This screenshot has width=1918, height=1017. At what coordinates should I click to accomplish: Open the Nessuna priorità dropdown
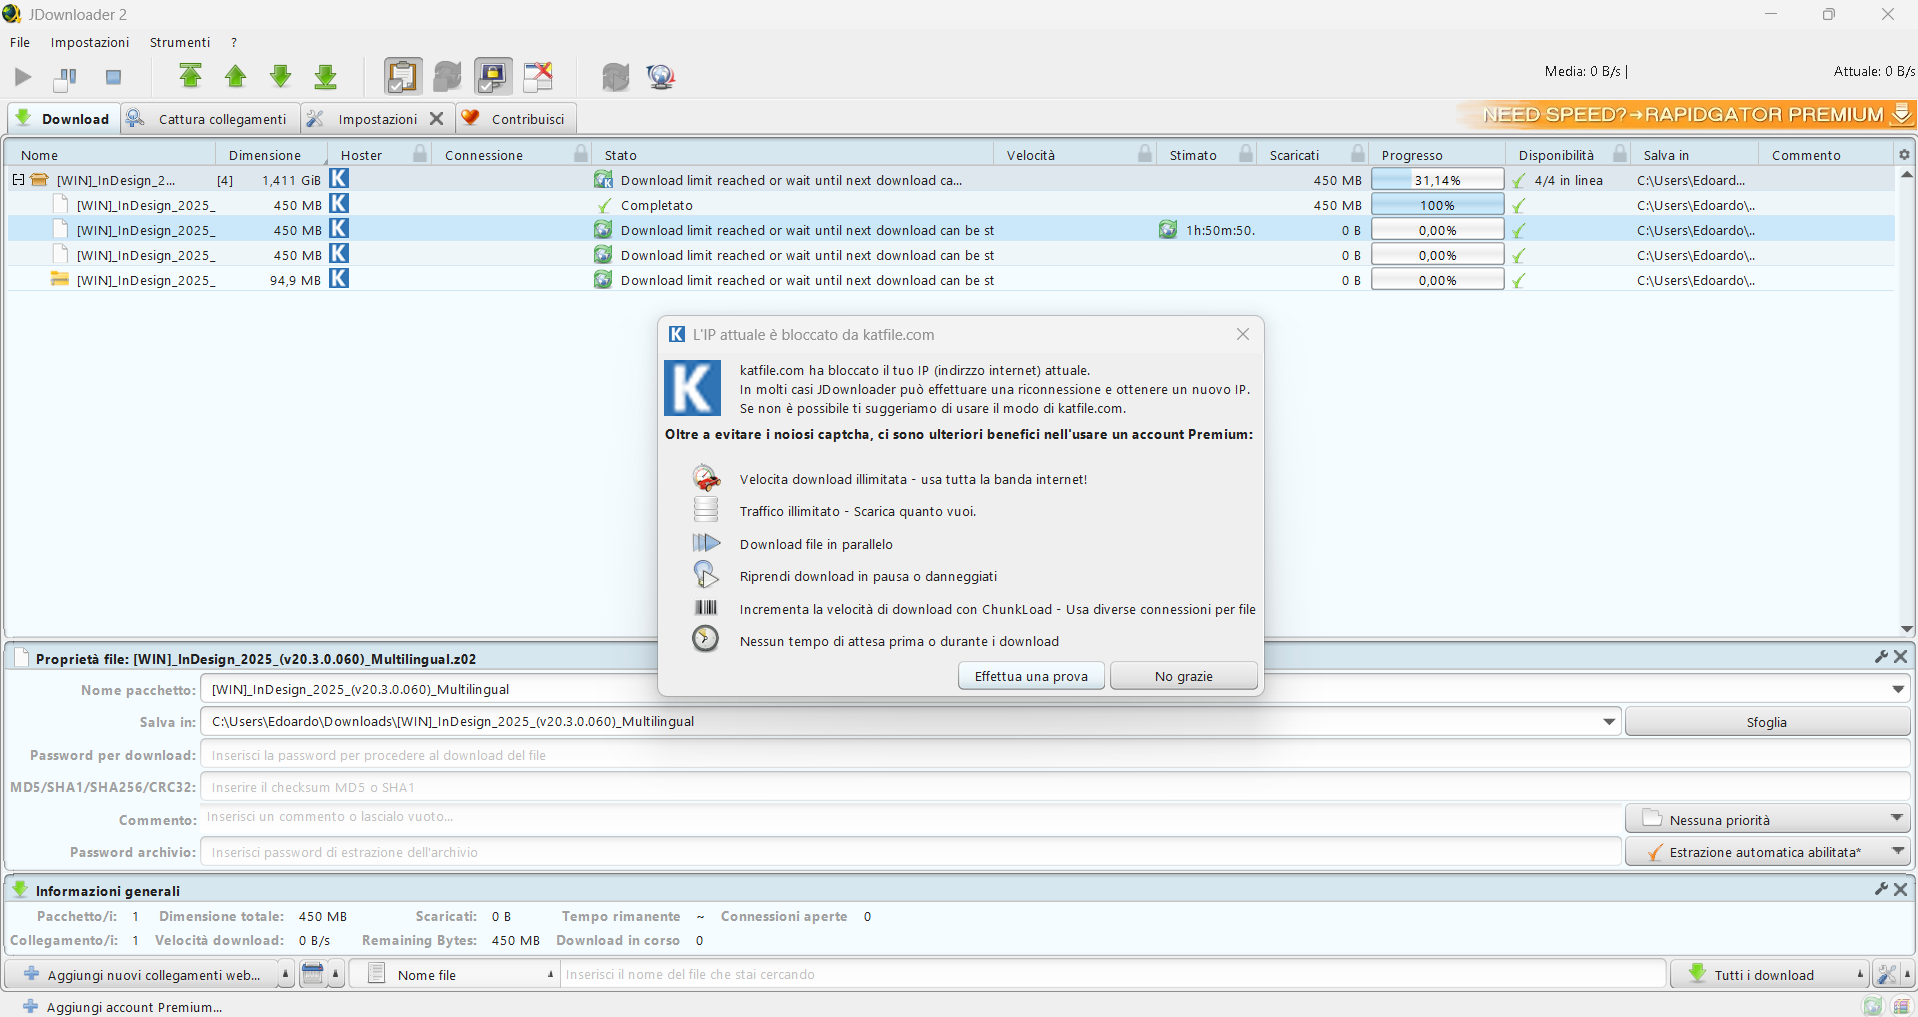click(1767, 819)
